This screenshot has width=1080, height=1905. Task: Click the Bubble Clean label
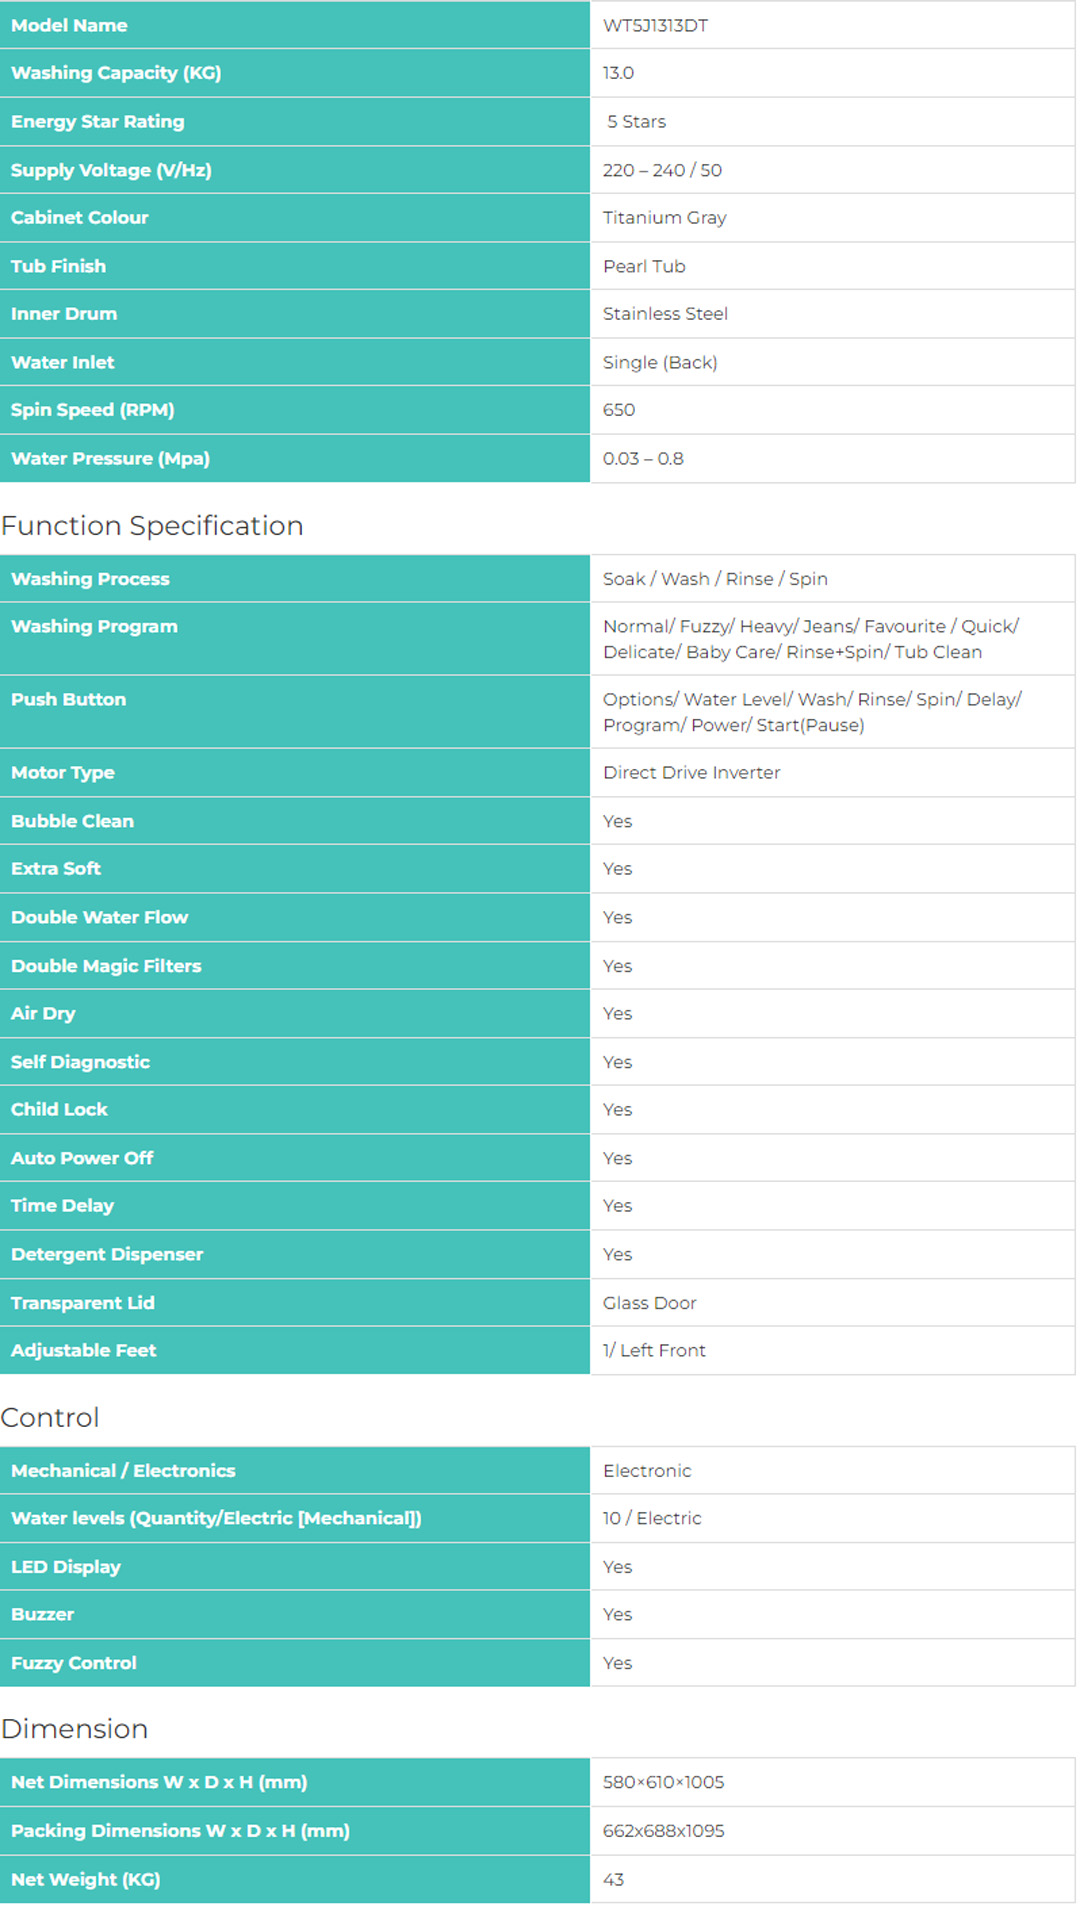(72, 821)
